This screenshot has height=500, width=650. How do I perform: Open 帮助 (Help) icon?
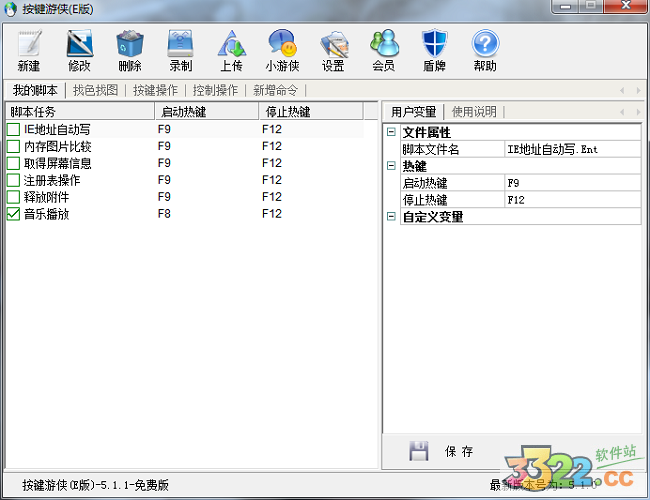click(x=485, y=45)
